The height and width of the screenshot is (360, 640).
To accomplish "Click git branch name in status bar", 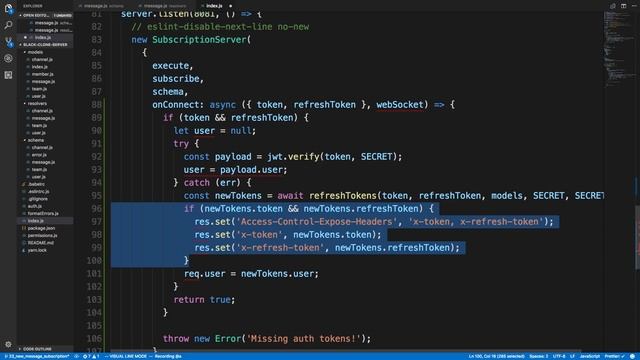I will pos(37,356).
